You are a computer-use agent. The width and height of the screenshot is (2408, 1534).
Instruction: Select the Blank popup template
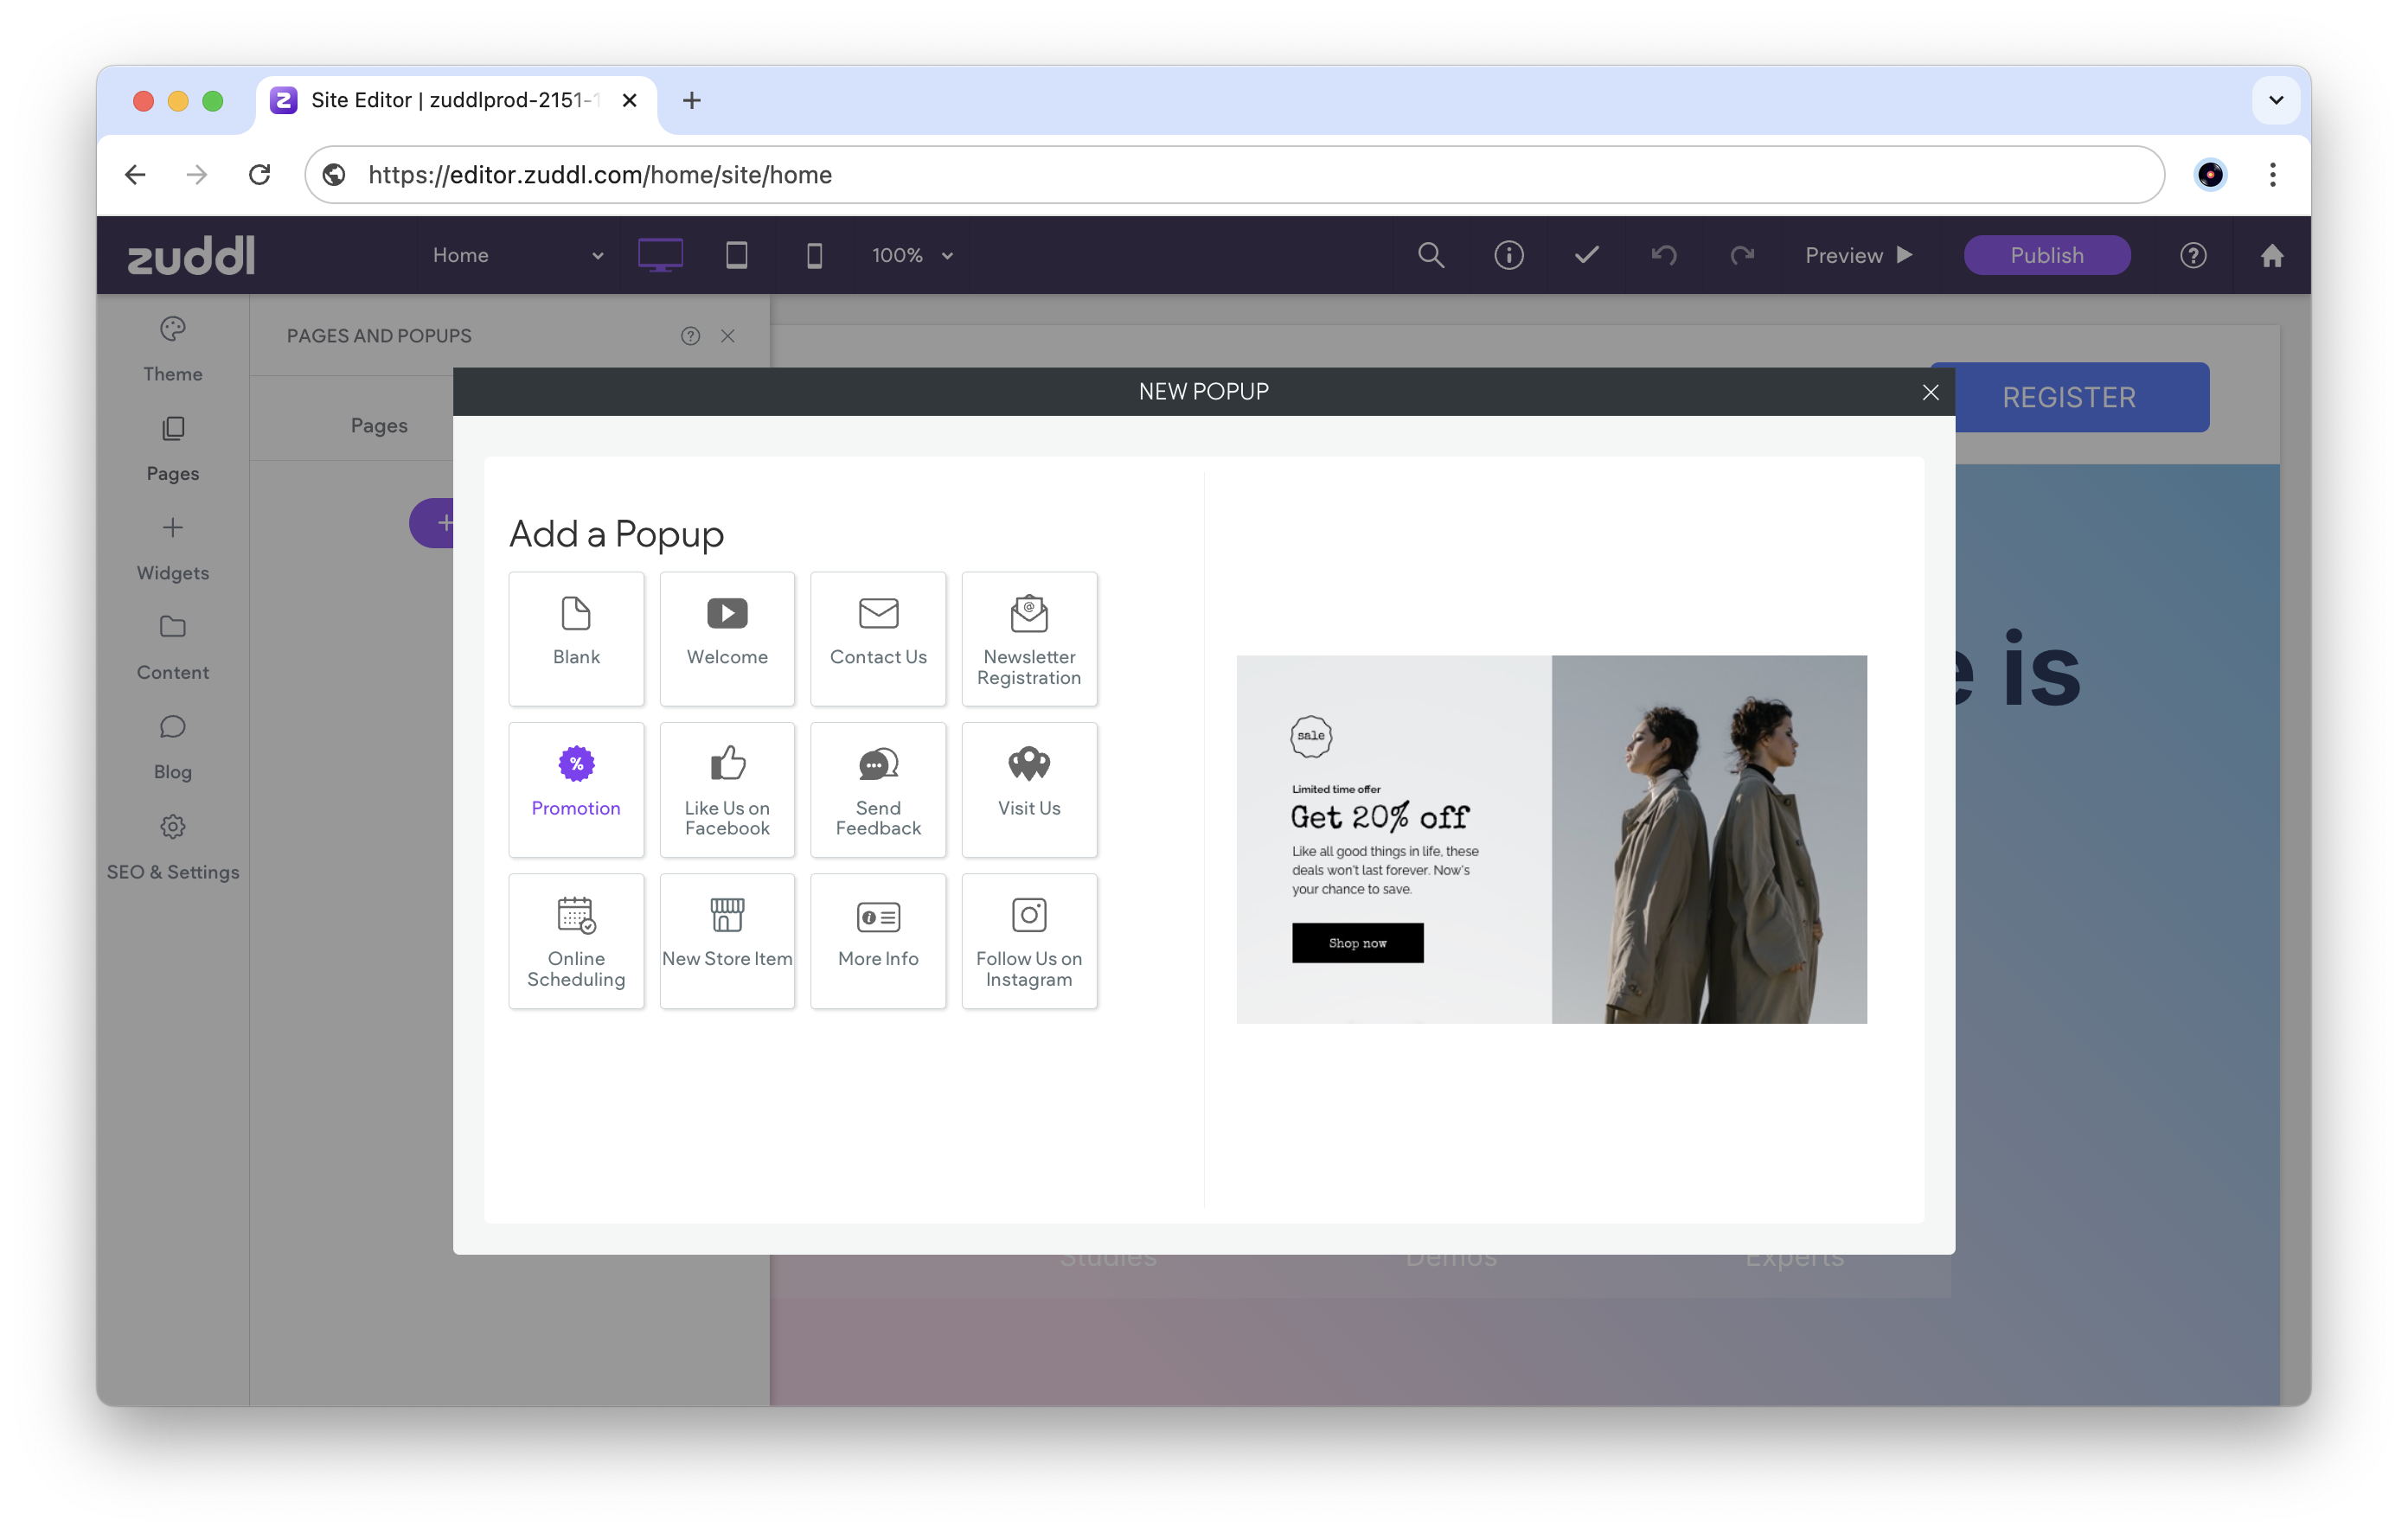pos(576,638)
